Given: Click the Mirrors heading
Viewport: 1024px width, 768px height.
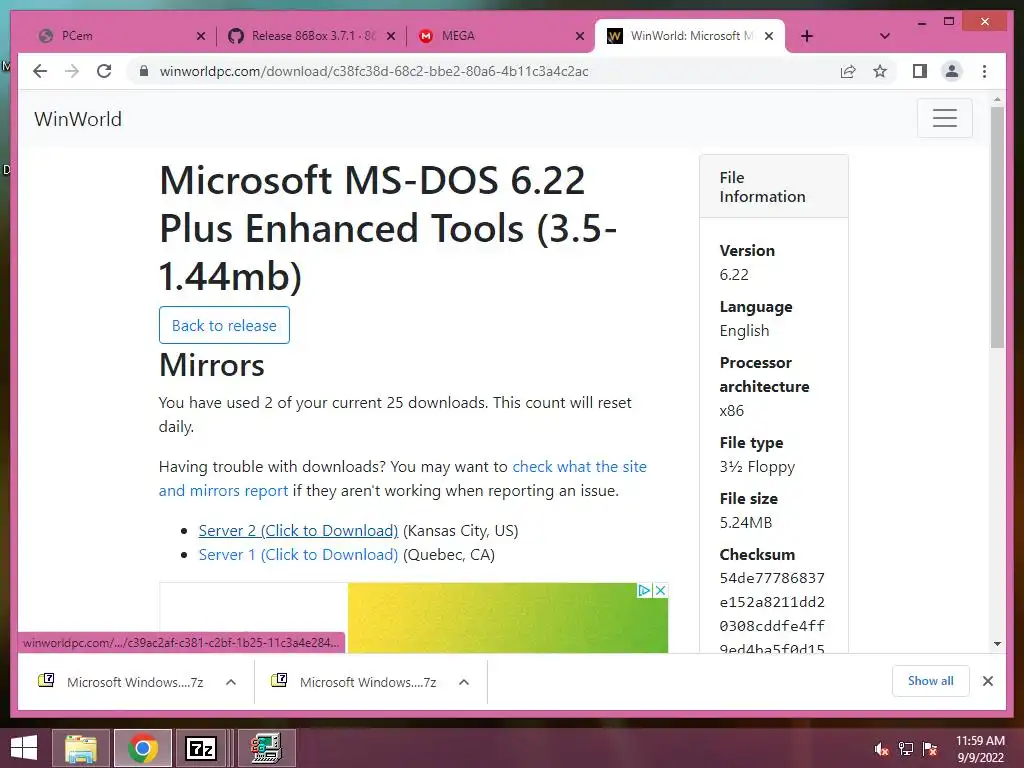Looking at the screenshot, I should [x=212, y=364].
